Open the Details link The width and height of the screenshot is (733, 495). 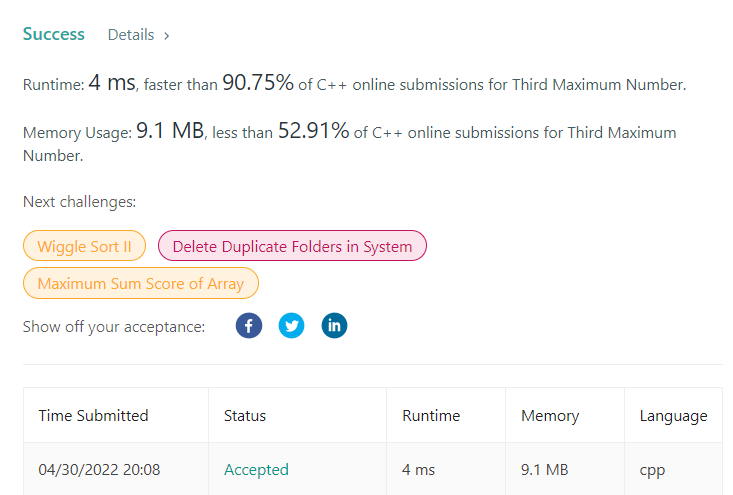coord(131,35)
